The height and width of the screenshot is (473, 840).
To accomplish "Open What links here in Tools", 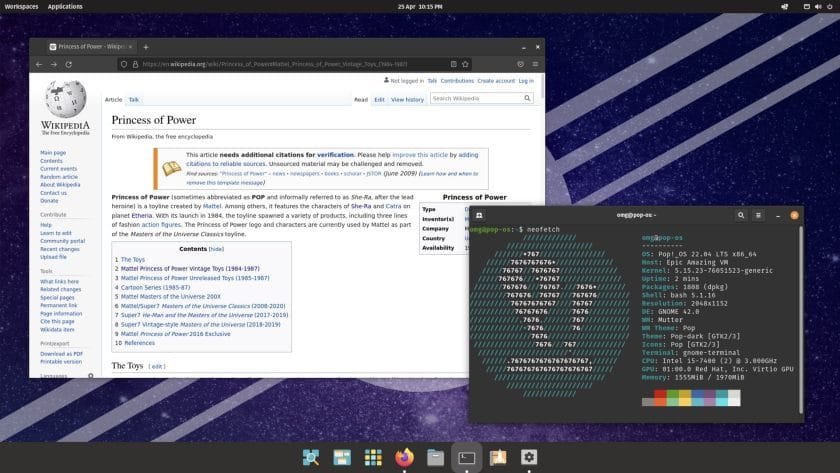I will (59, 281).
